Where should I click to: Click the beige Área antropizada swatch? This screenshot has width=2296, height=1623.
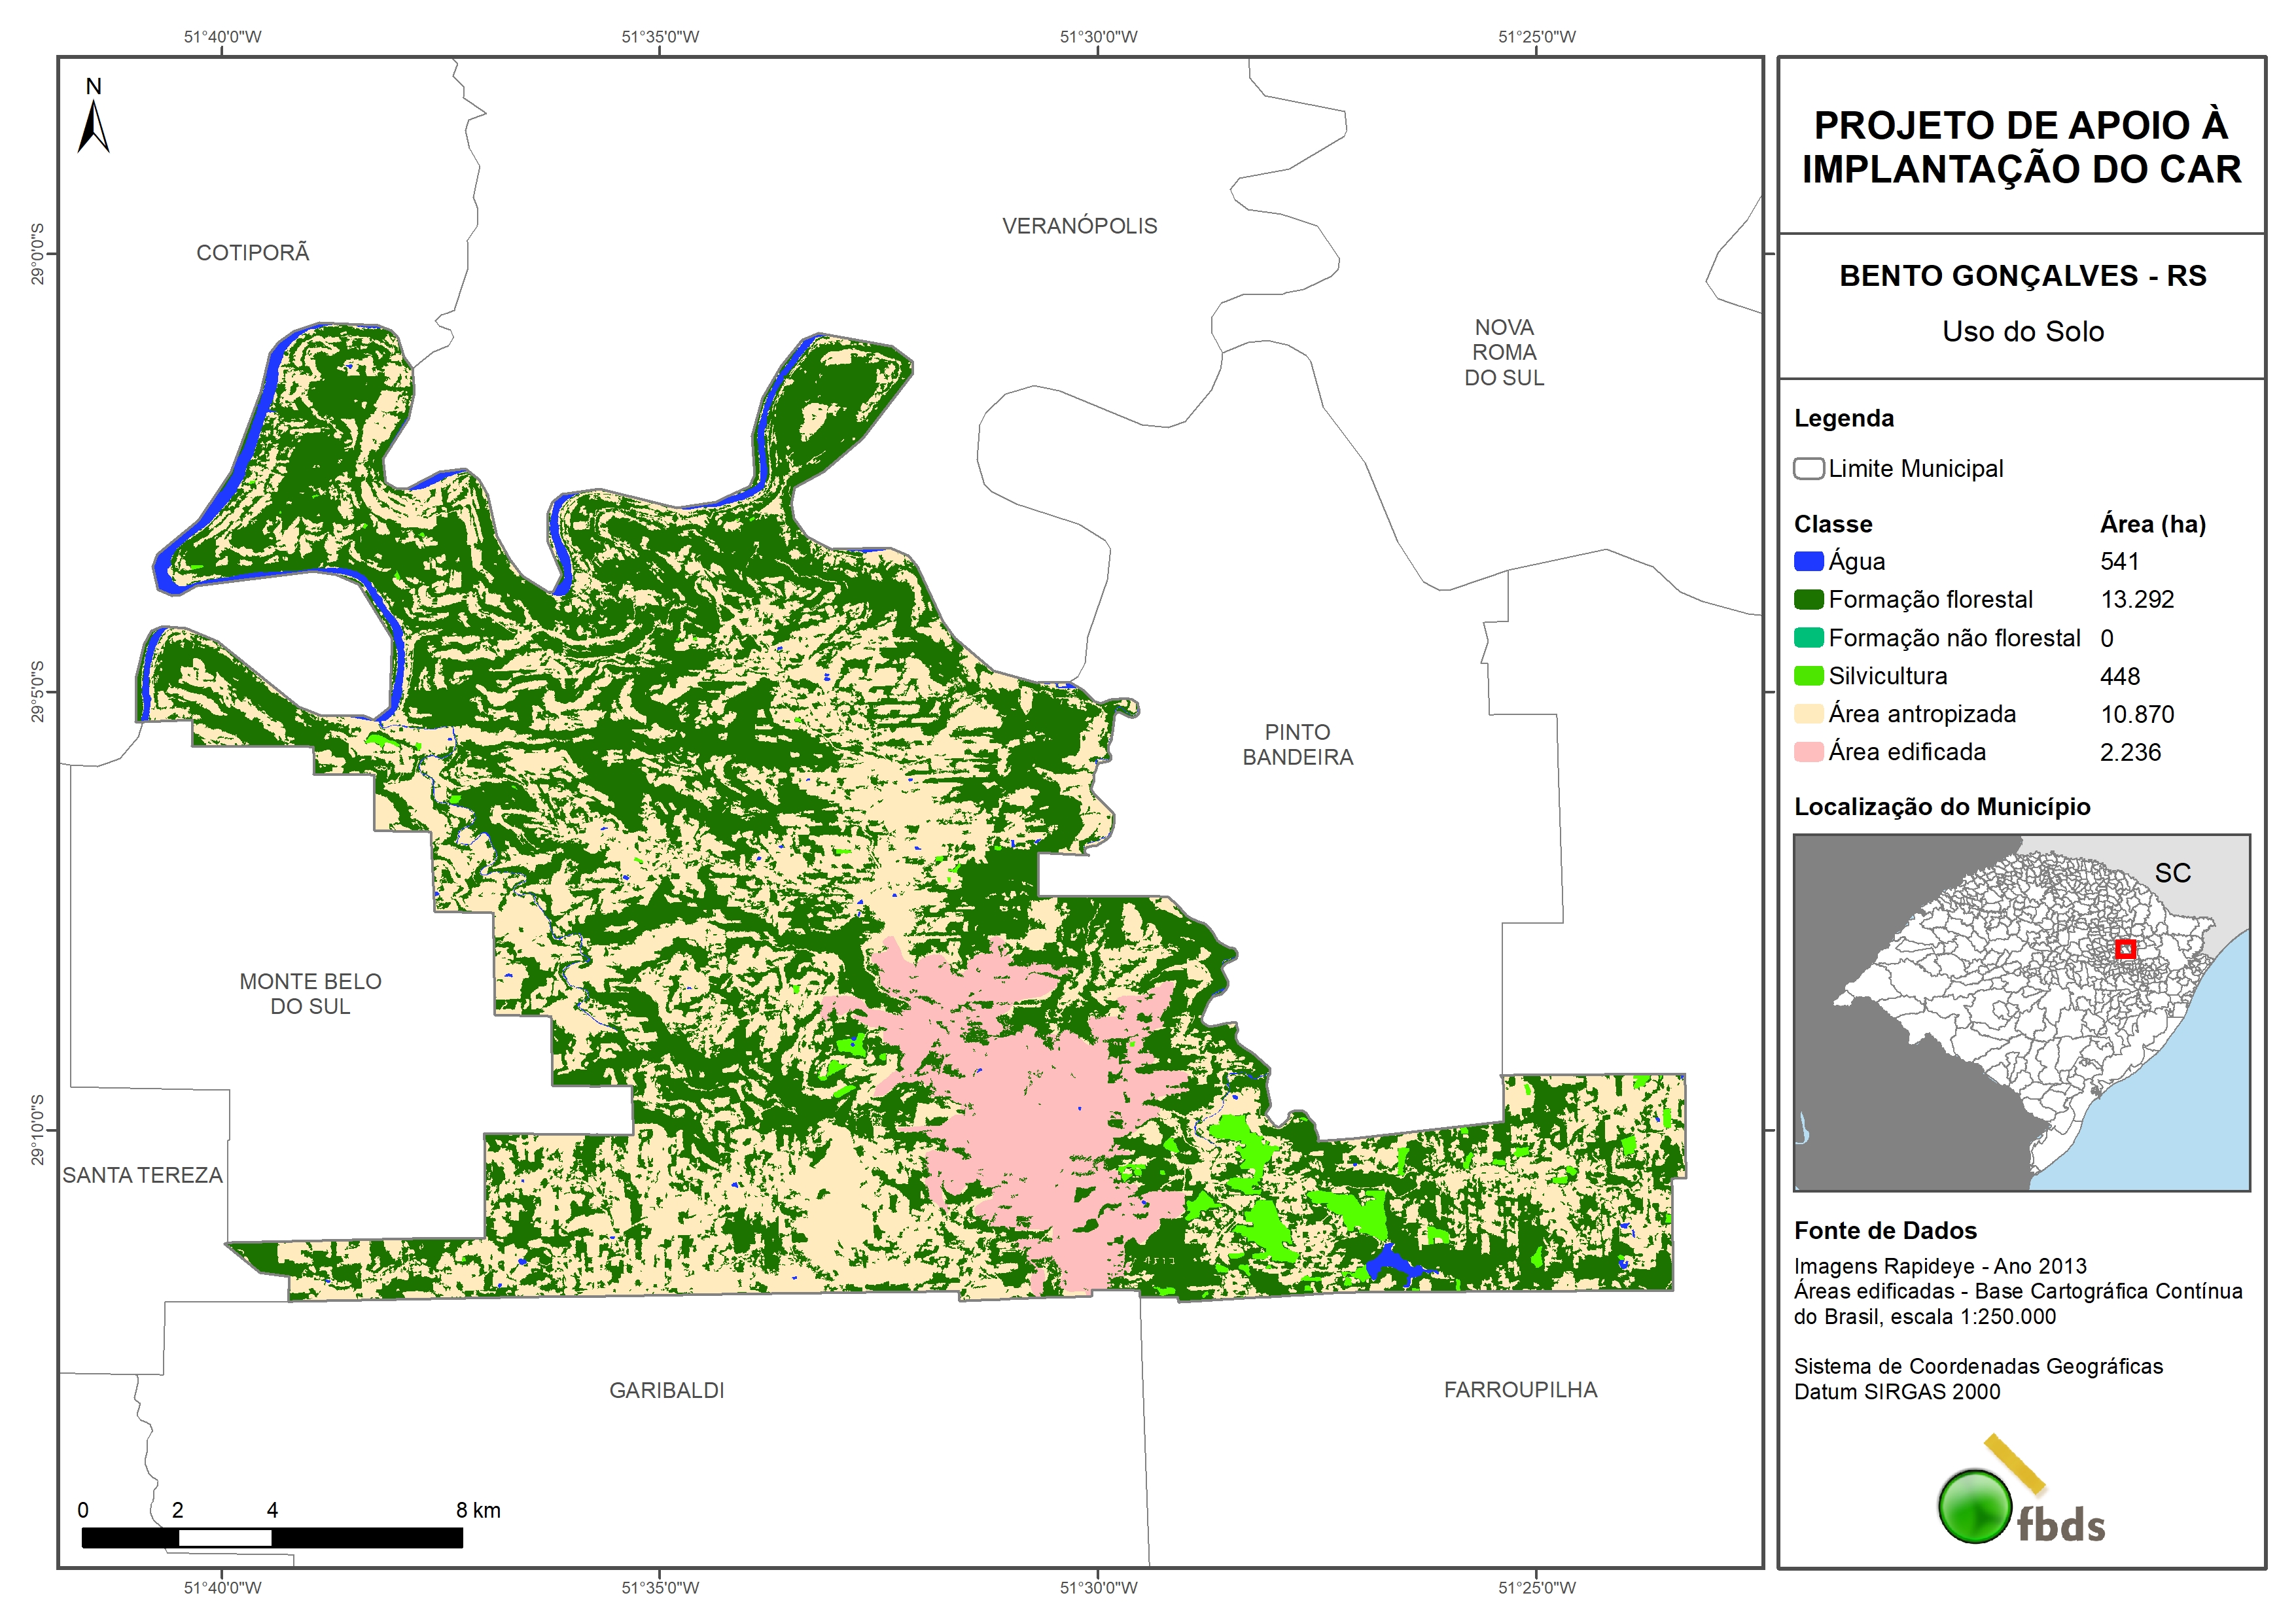pos(1808,714)
